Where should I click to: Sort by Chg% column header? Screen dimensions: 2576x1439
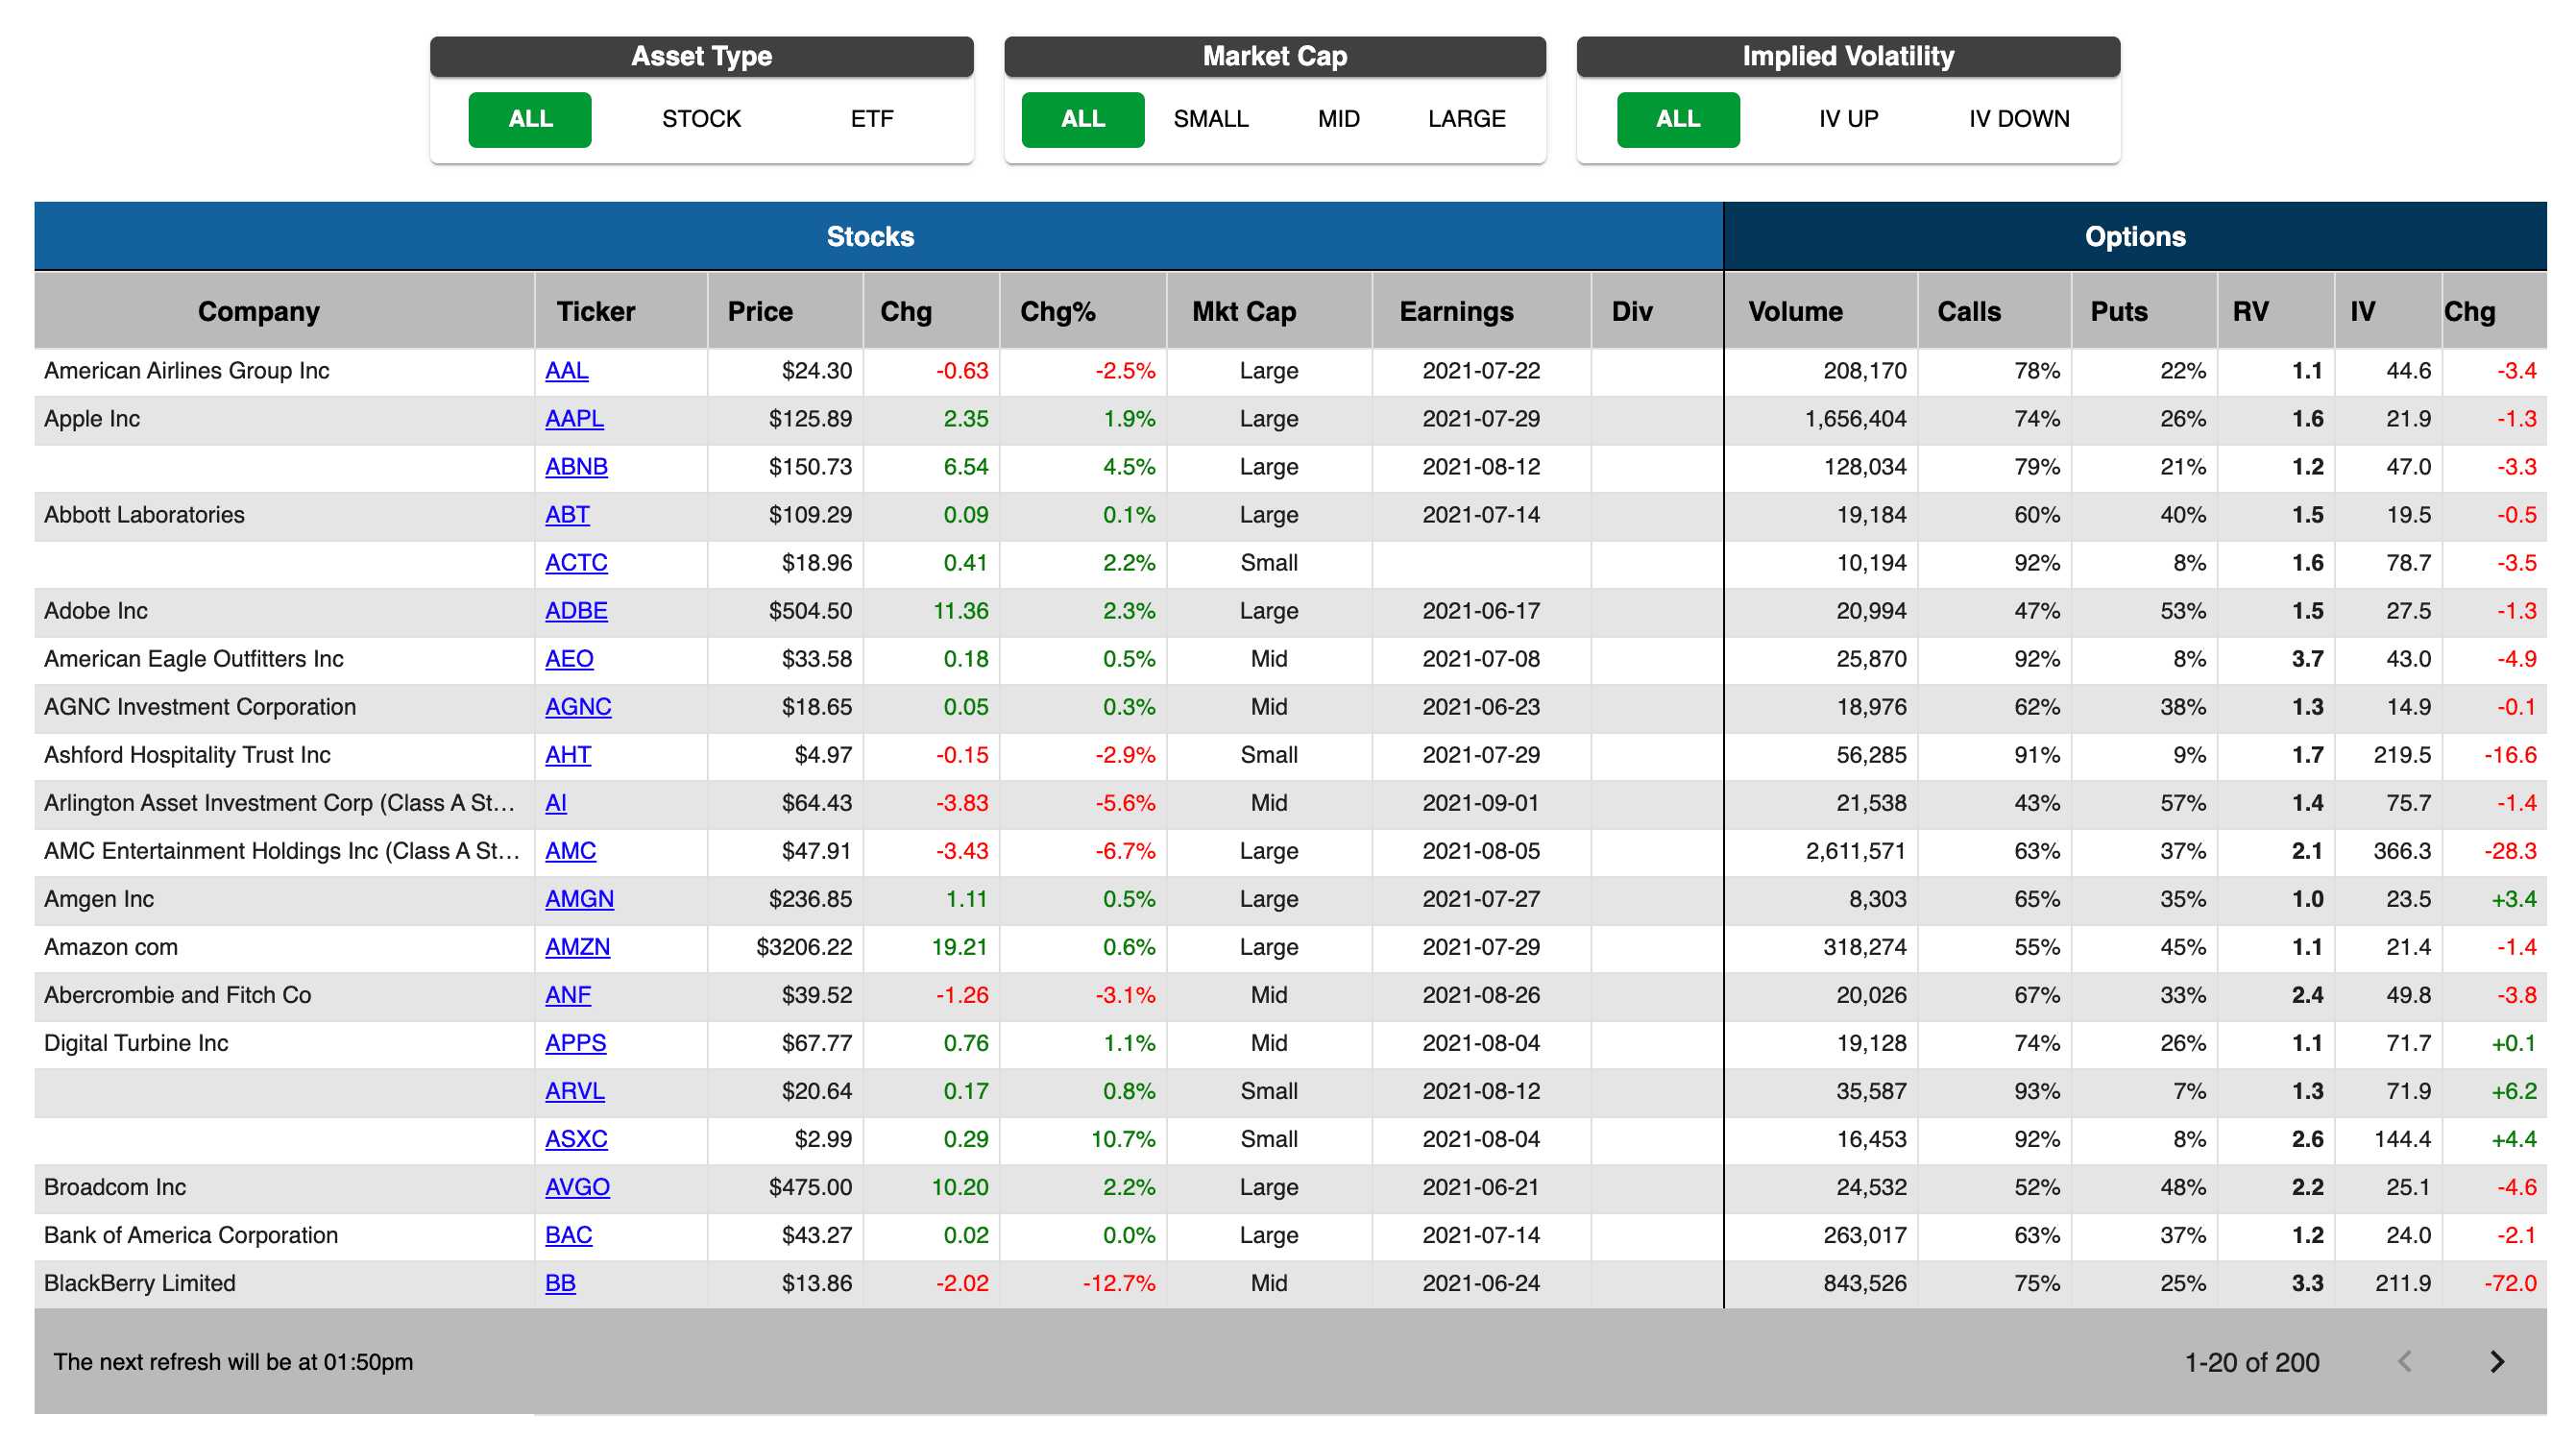(x=1057, y=311)
